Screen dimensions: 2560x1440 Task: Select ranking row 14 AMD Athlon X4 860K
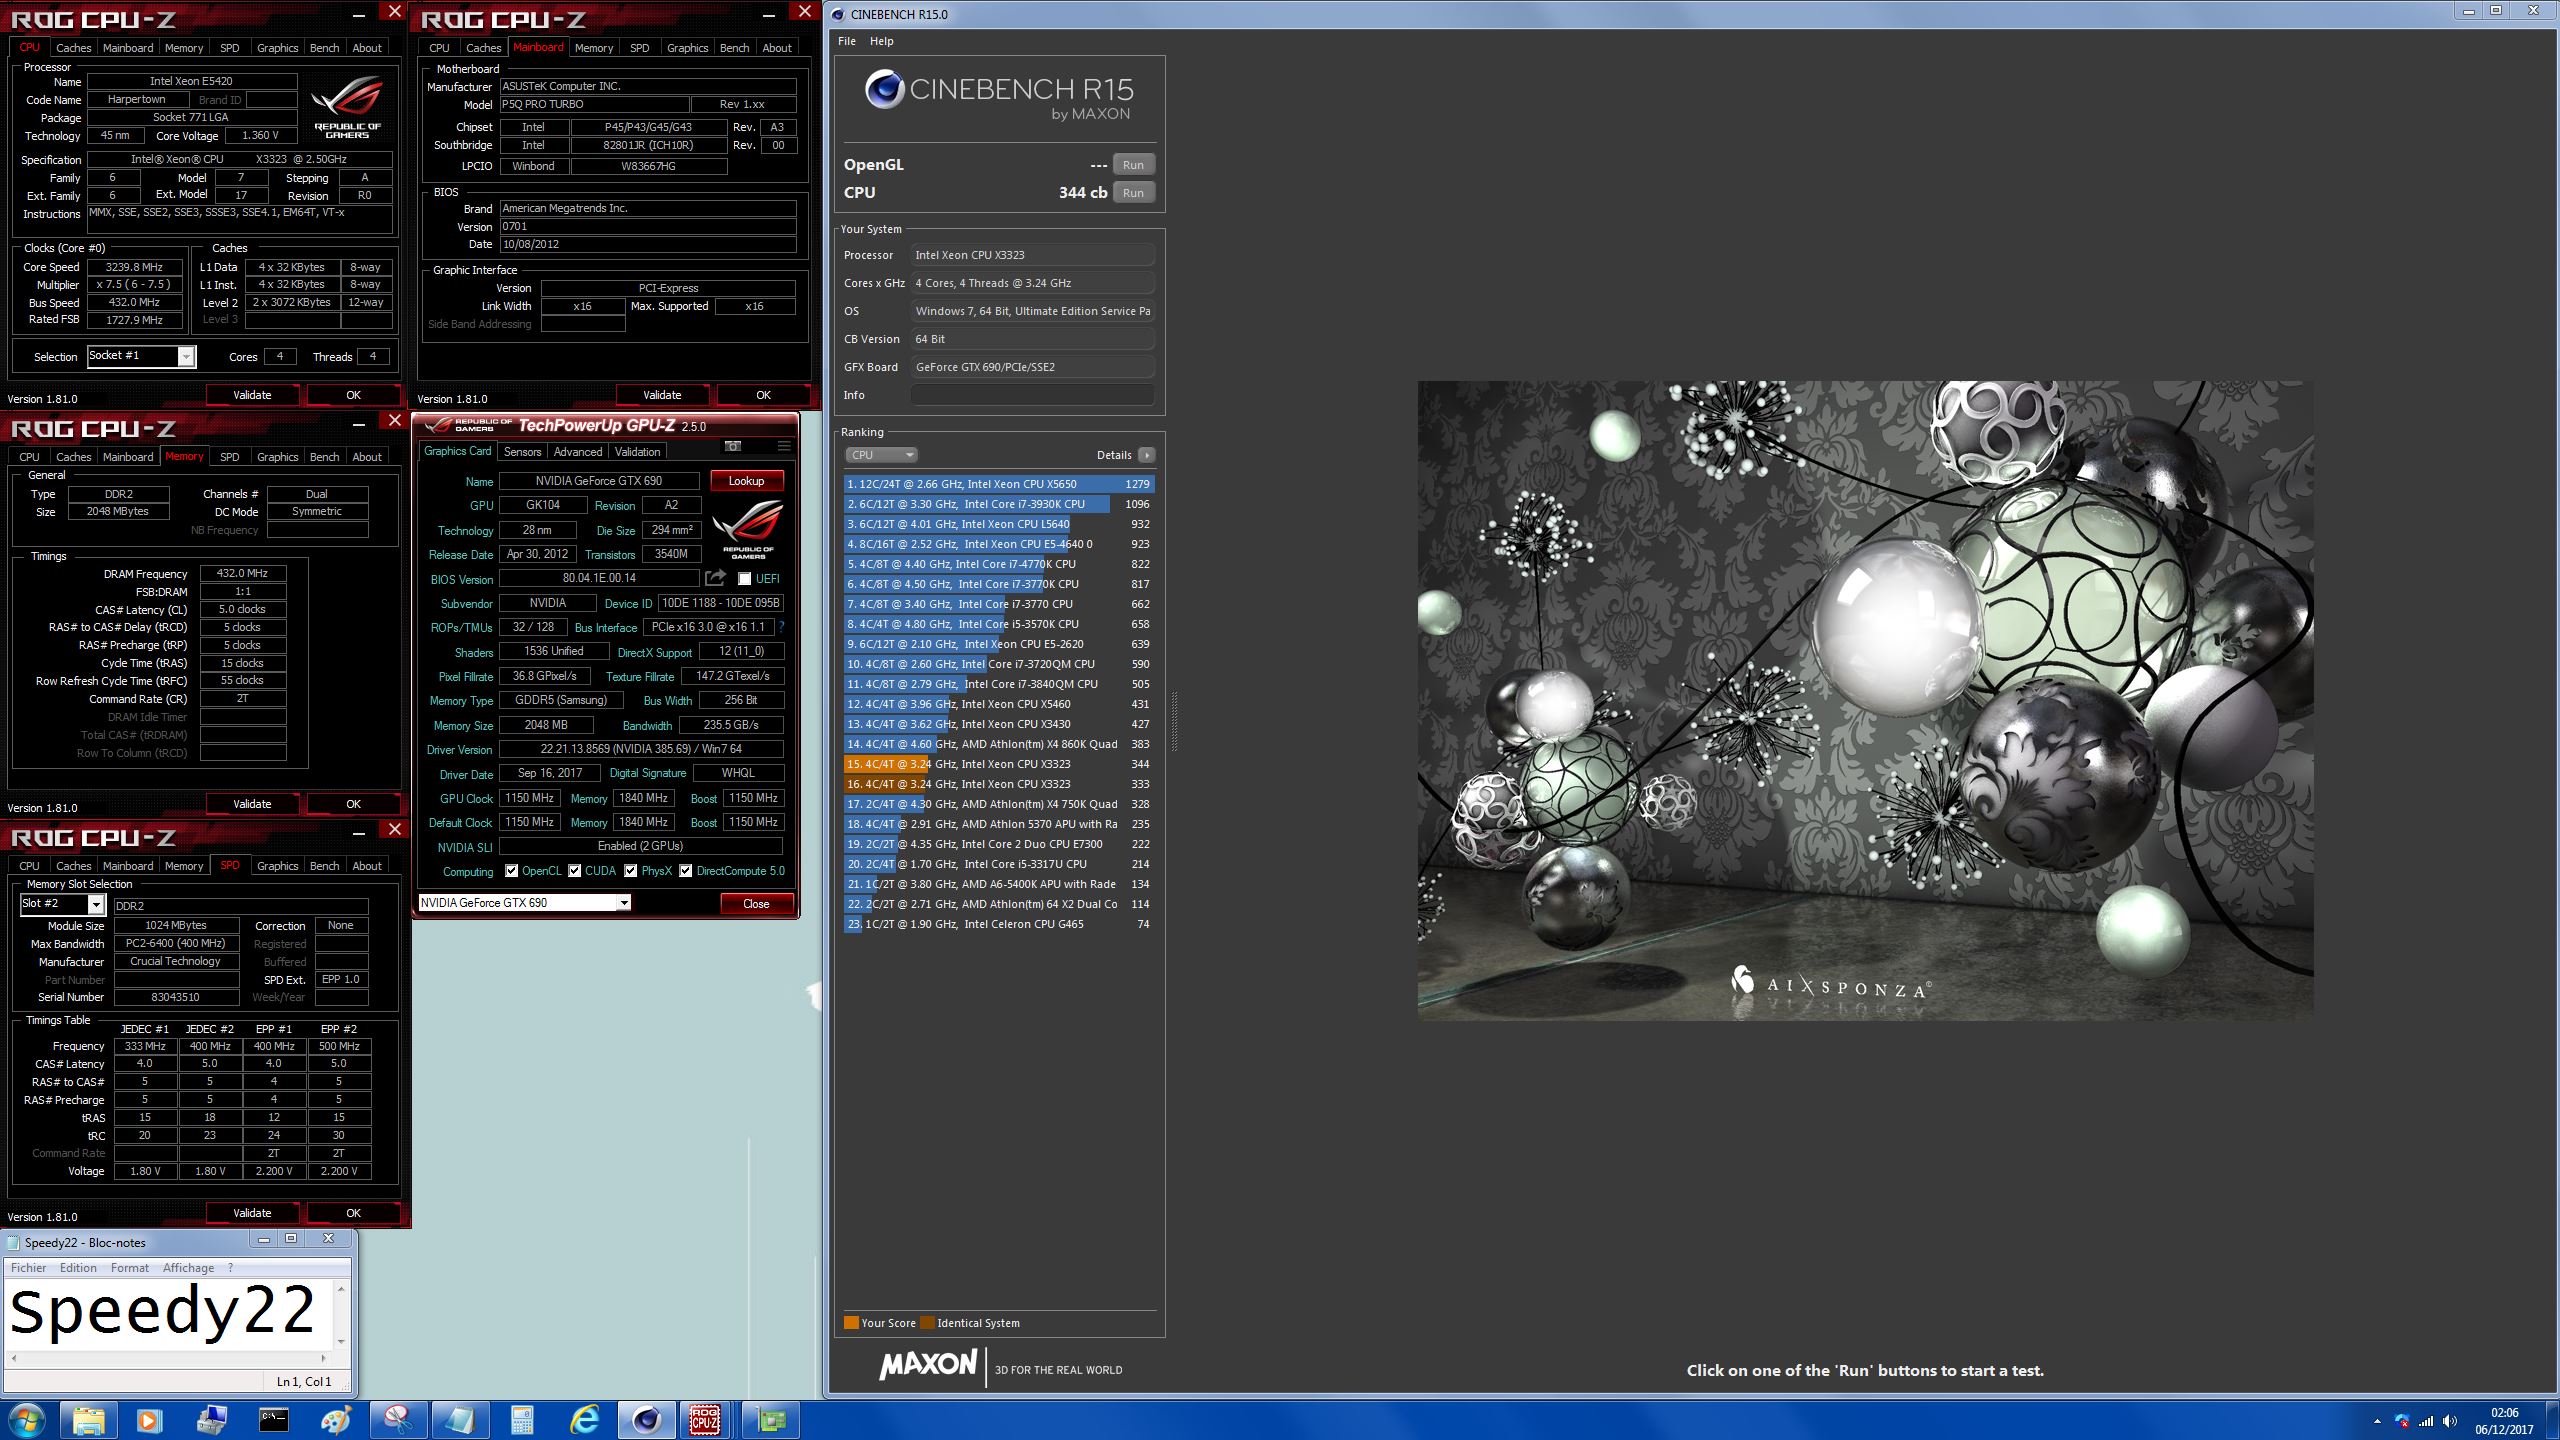[998, 744]
